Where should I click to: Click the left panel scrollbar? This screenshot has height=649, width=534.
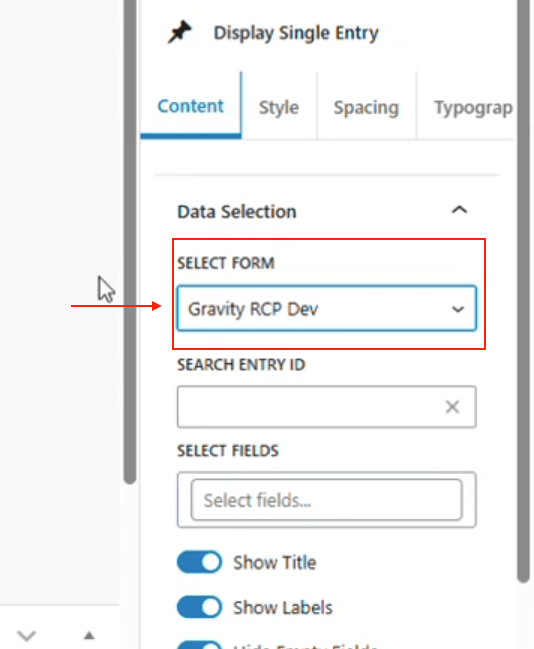(130, 240)
